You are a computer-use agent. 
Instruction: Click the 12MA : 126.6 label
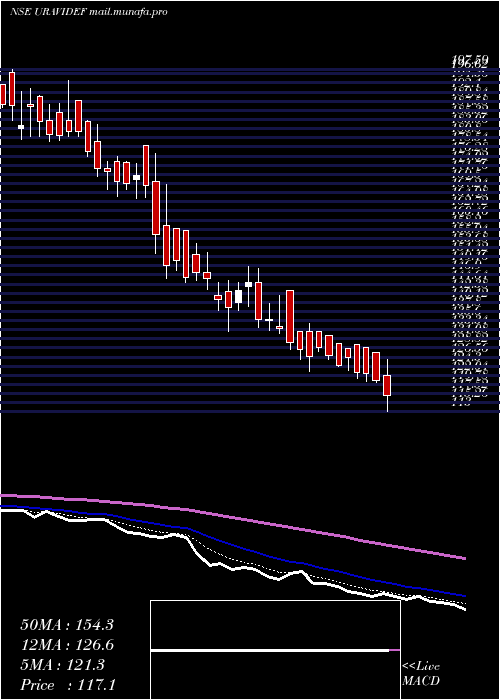(x=67, y=645)
